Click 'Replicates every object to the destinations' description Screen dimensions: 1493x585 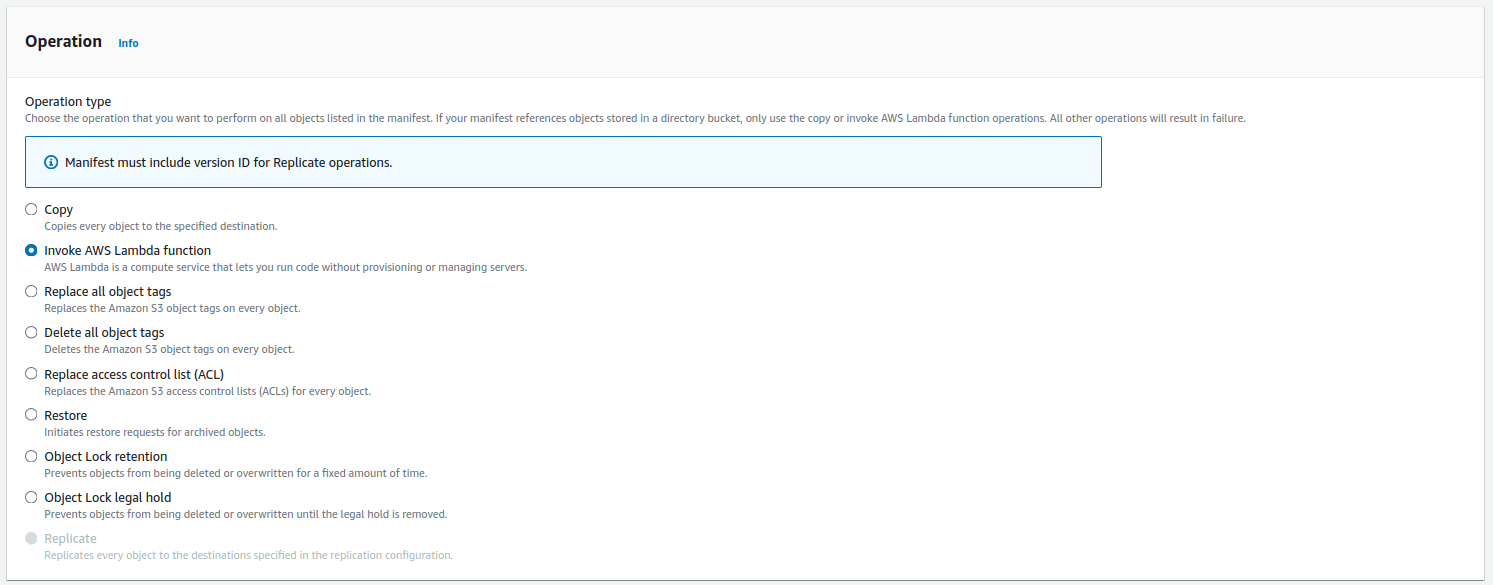248,555
